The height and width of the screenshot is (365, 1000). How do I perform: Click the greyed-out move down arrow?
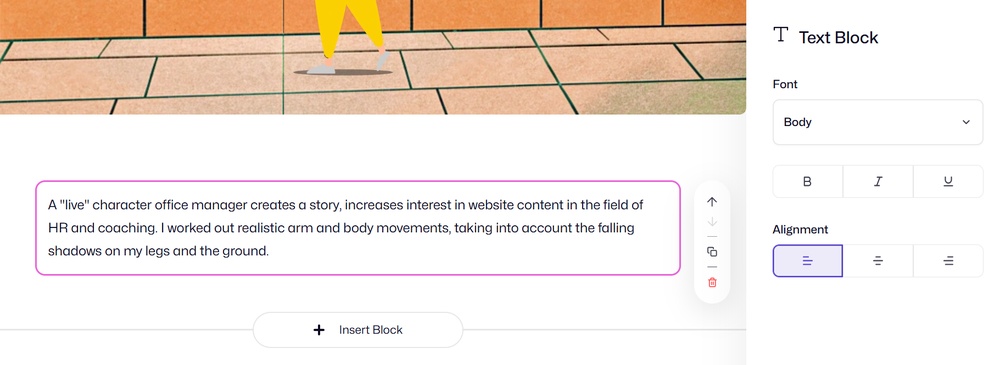coord(712,222)
